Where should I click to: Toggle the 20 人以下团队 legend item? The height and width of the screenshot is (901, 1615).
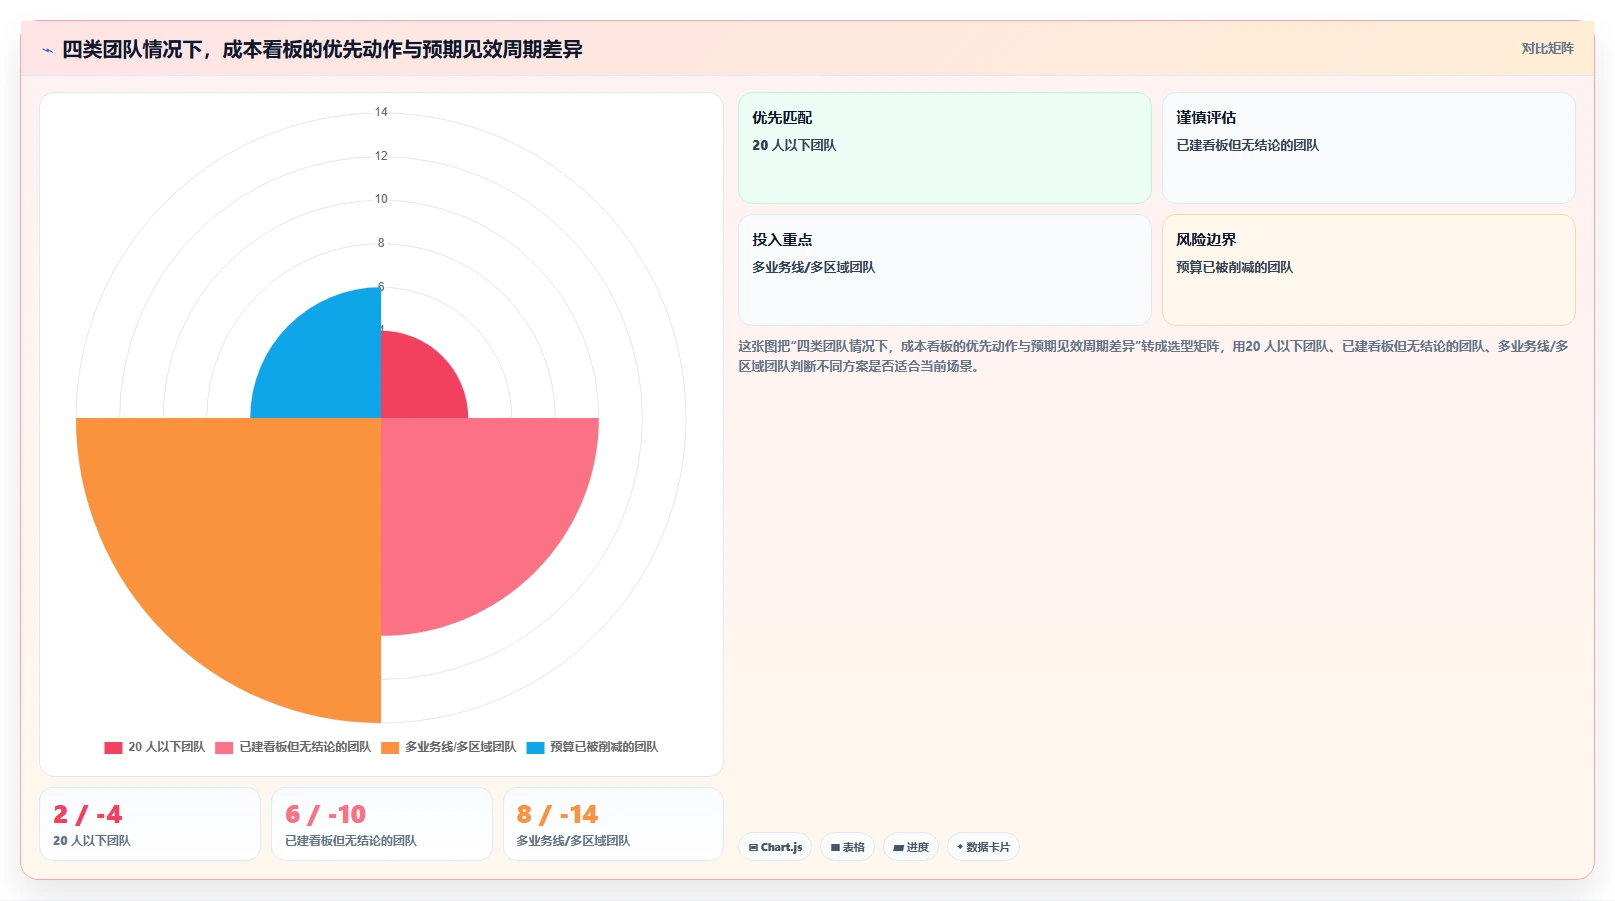coord(154,747)
